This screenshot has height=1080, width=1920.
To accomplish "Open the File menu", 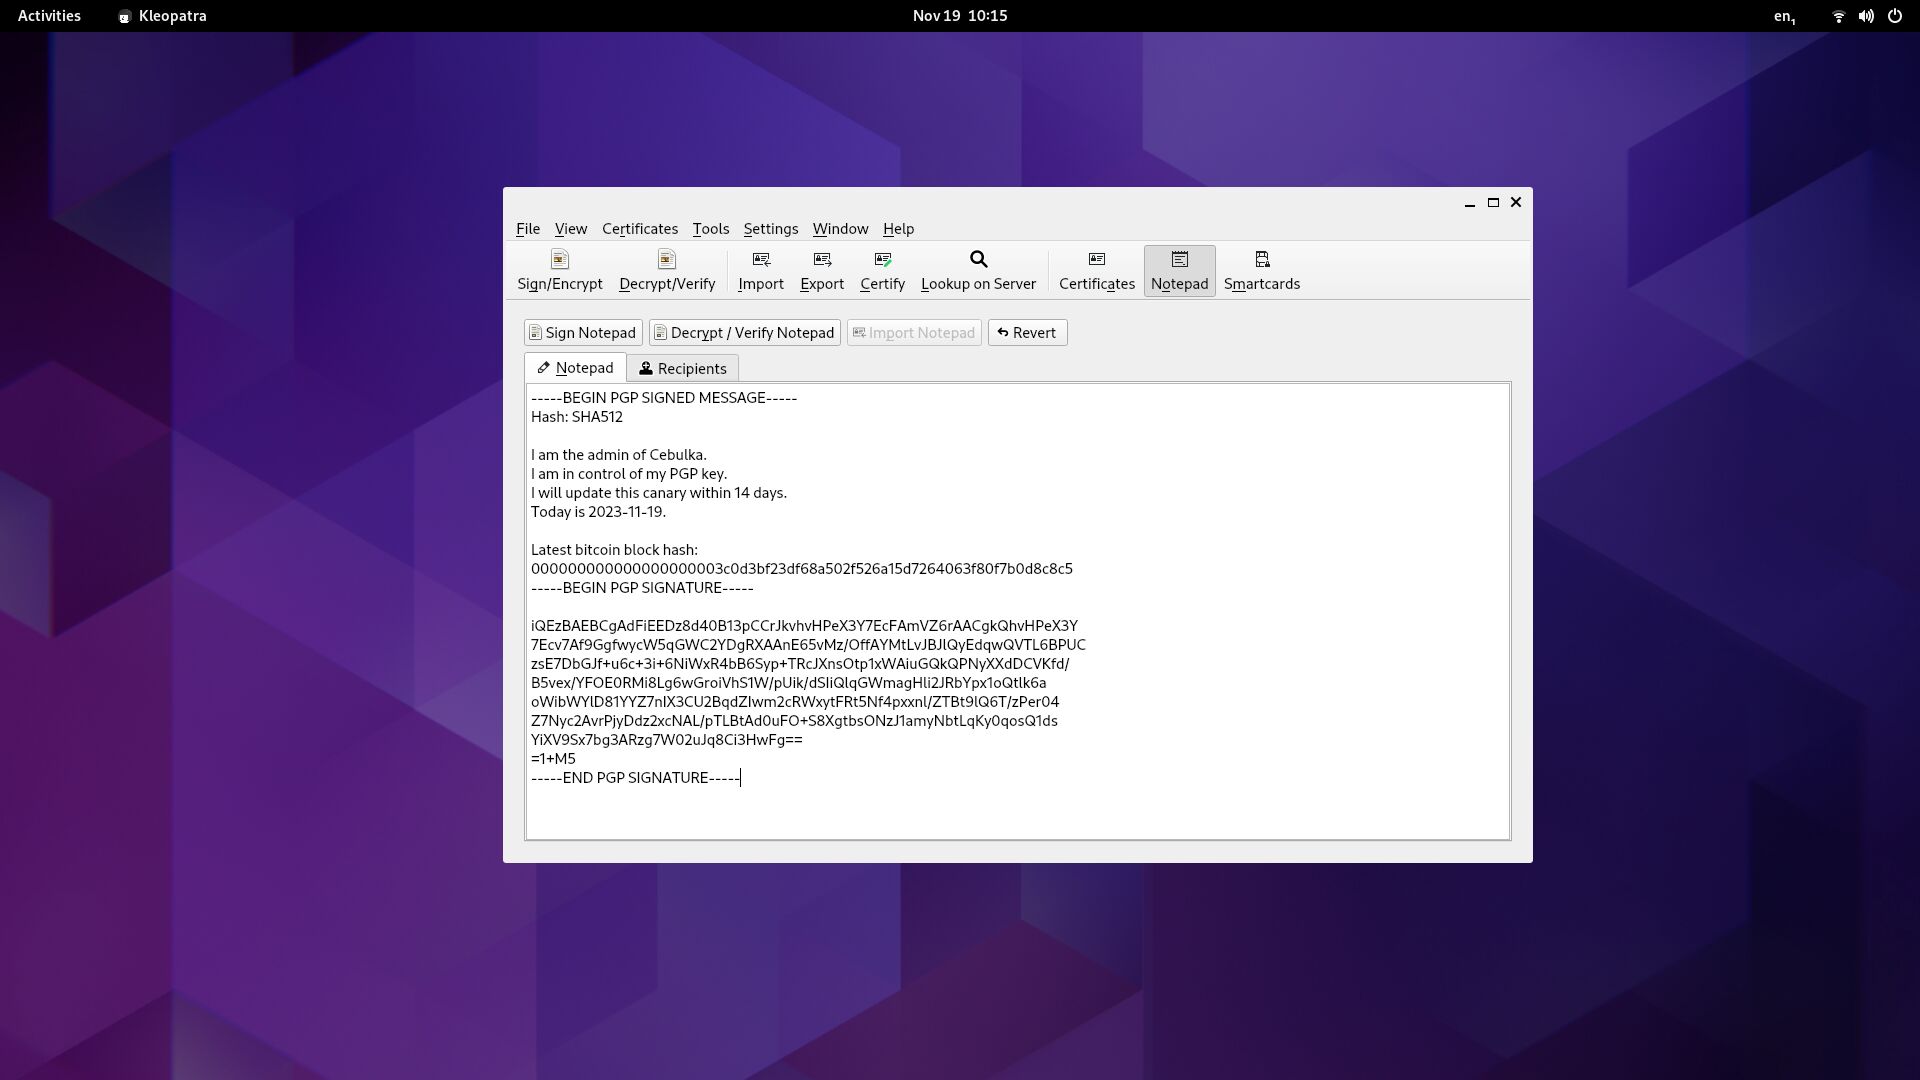I will (x=527, y=229).
